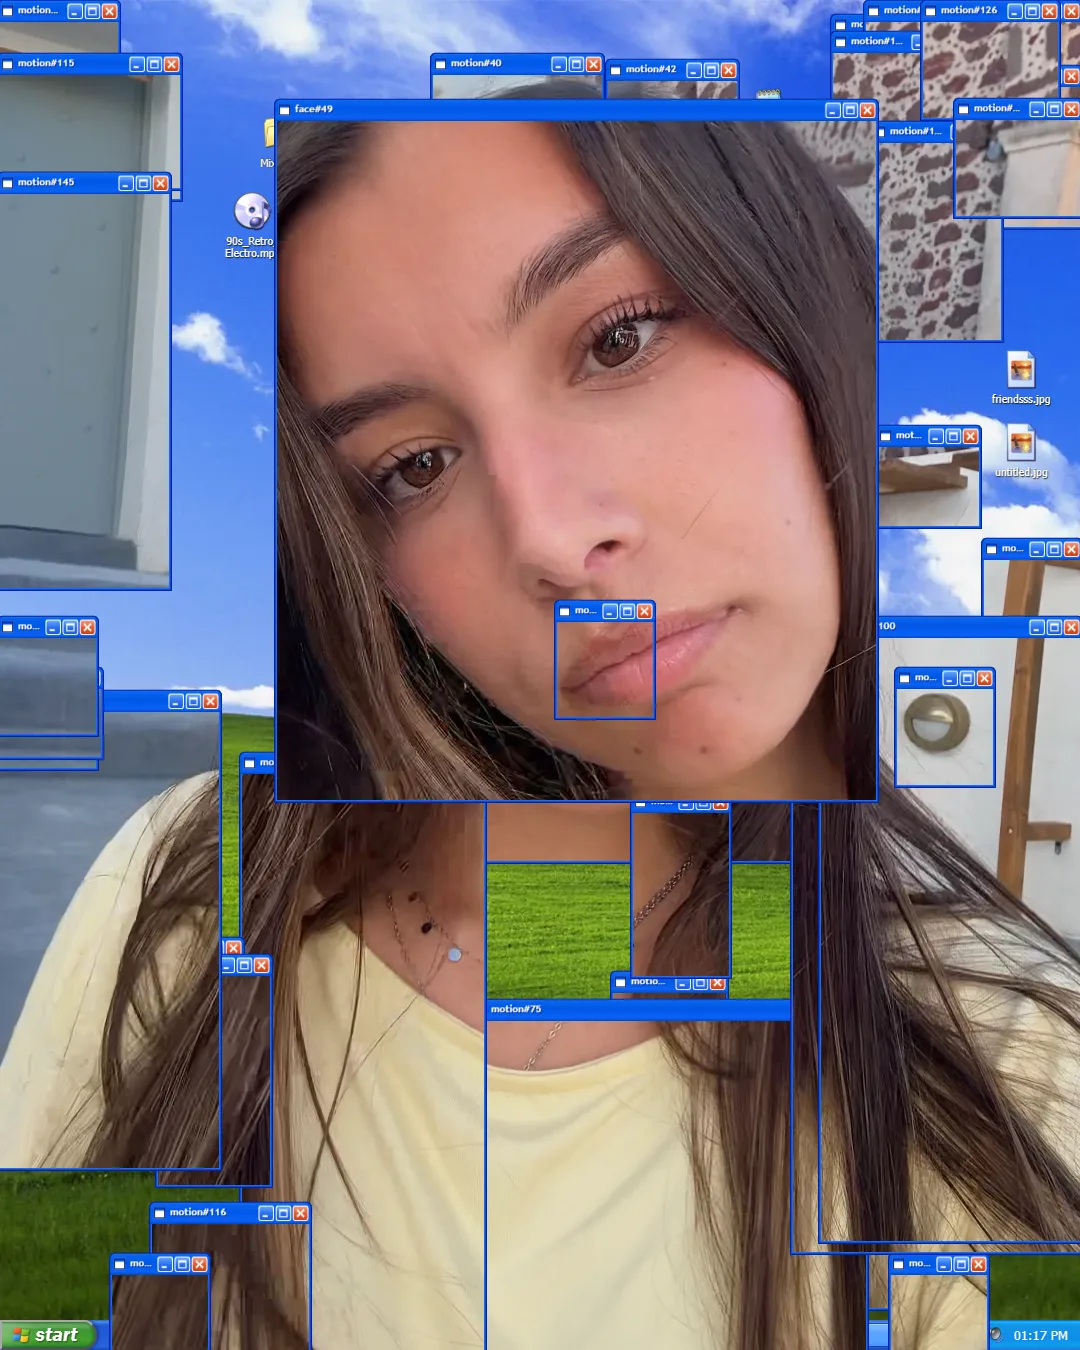Close the motion#115 window
1080x1350 pixels.
[171, 64]
